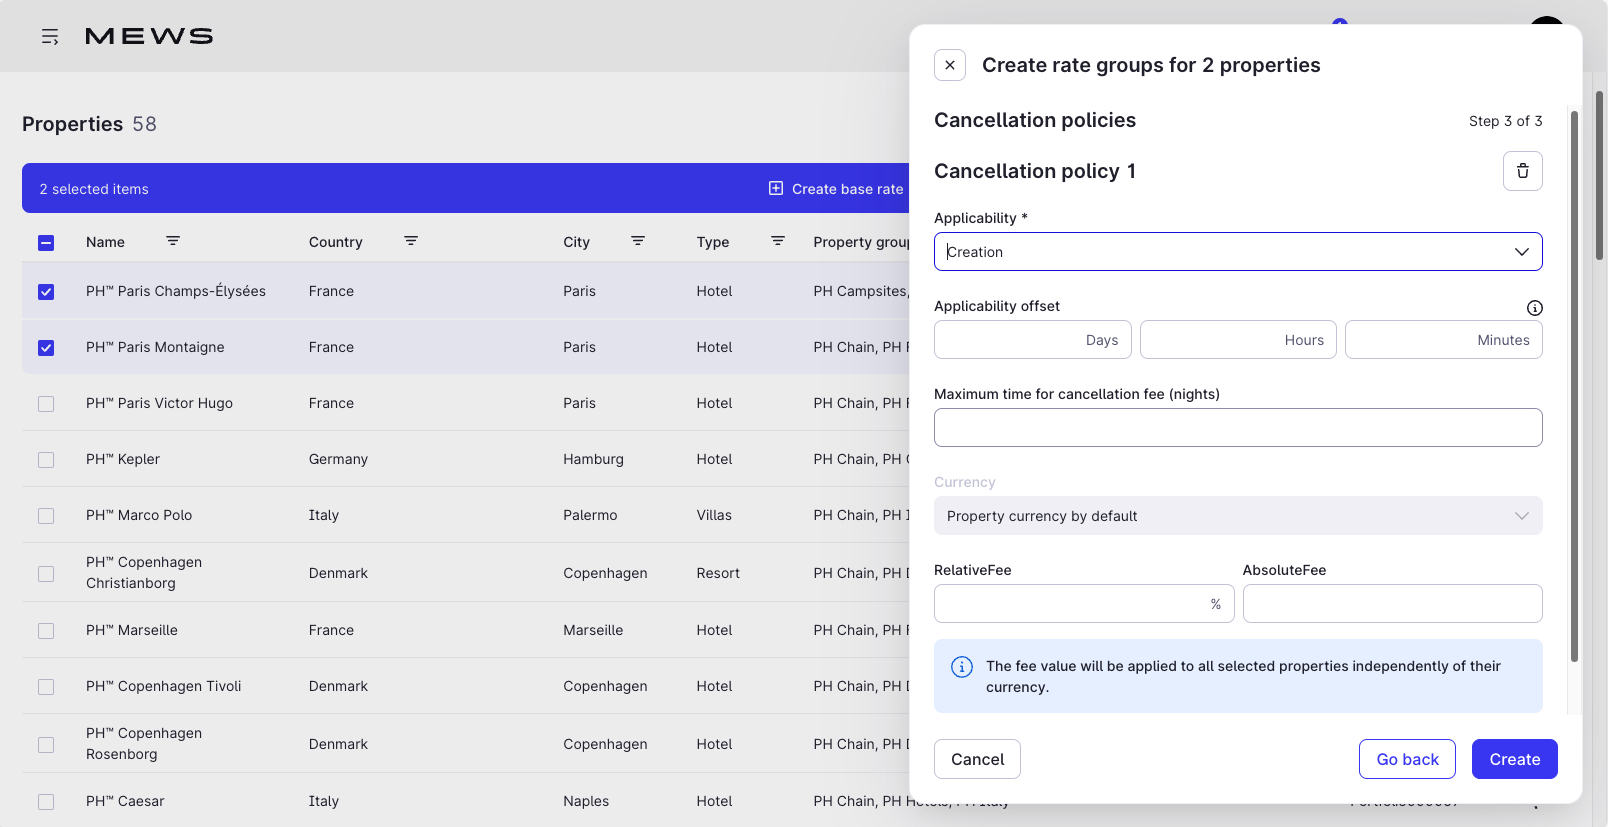Open Type column filter
The height and width of the screenshot is (827, 1608).
(778, 241)
